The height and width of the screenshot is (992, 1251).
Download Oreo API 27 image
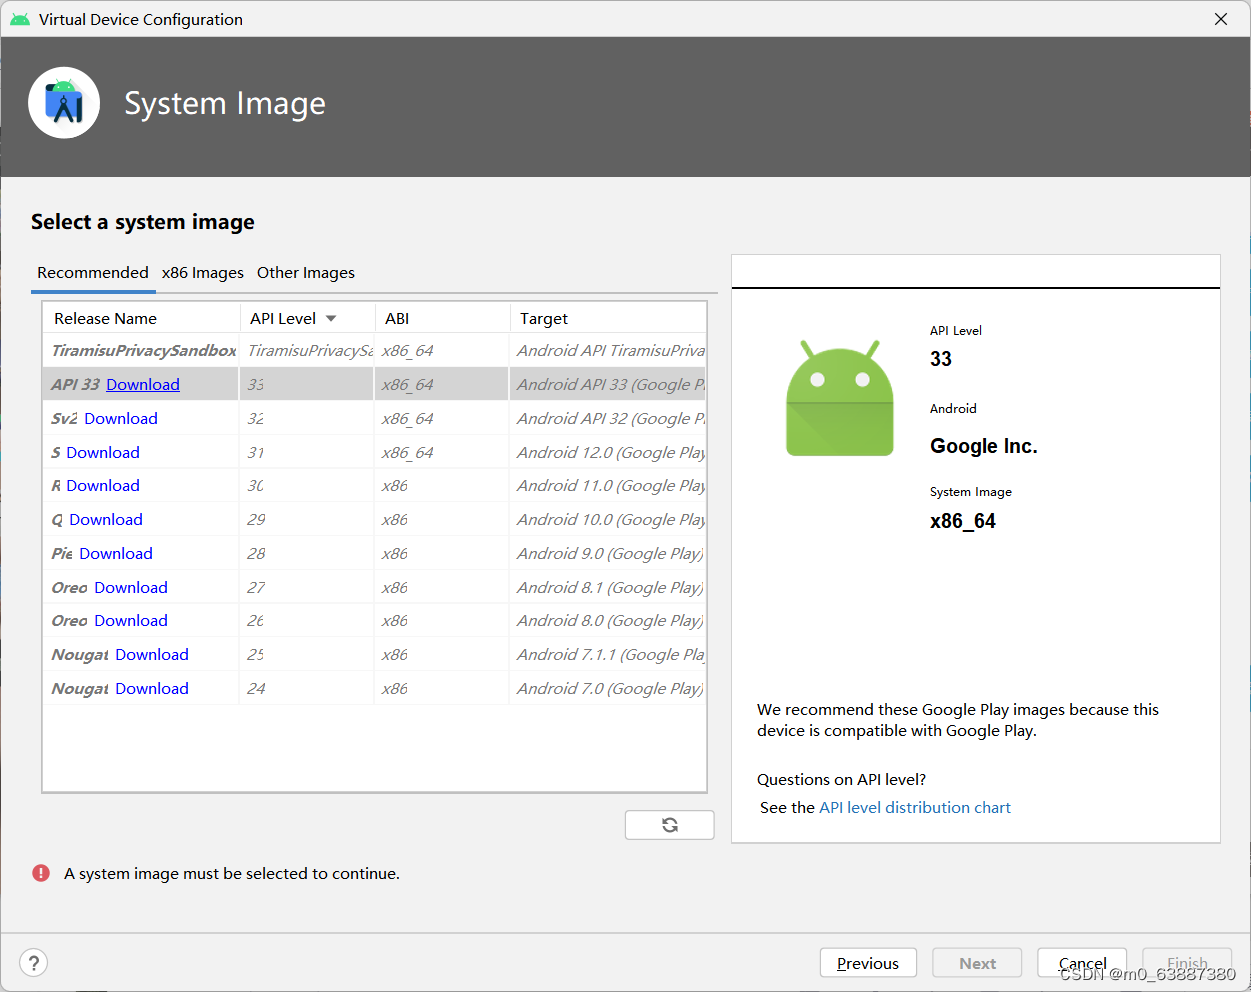pos(131,588)
